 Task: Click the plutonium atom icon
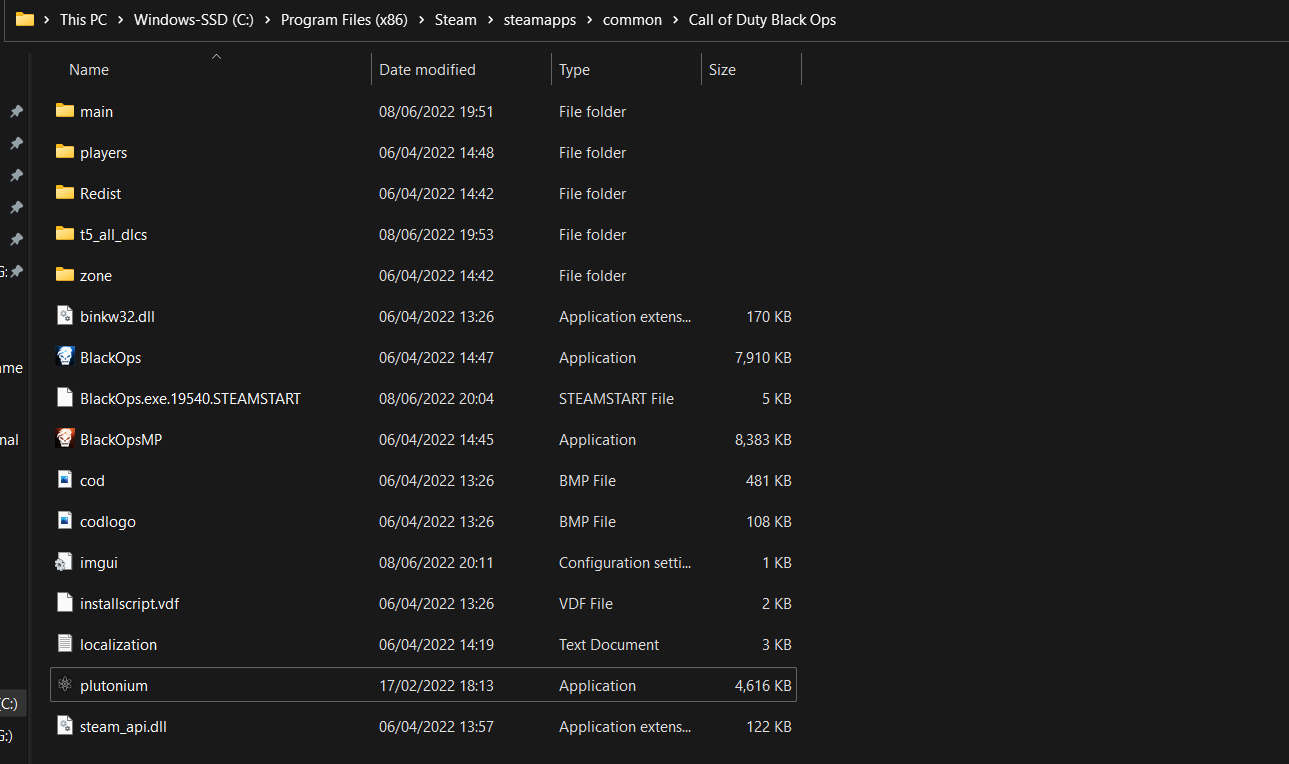65,685
